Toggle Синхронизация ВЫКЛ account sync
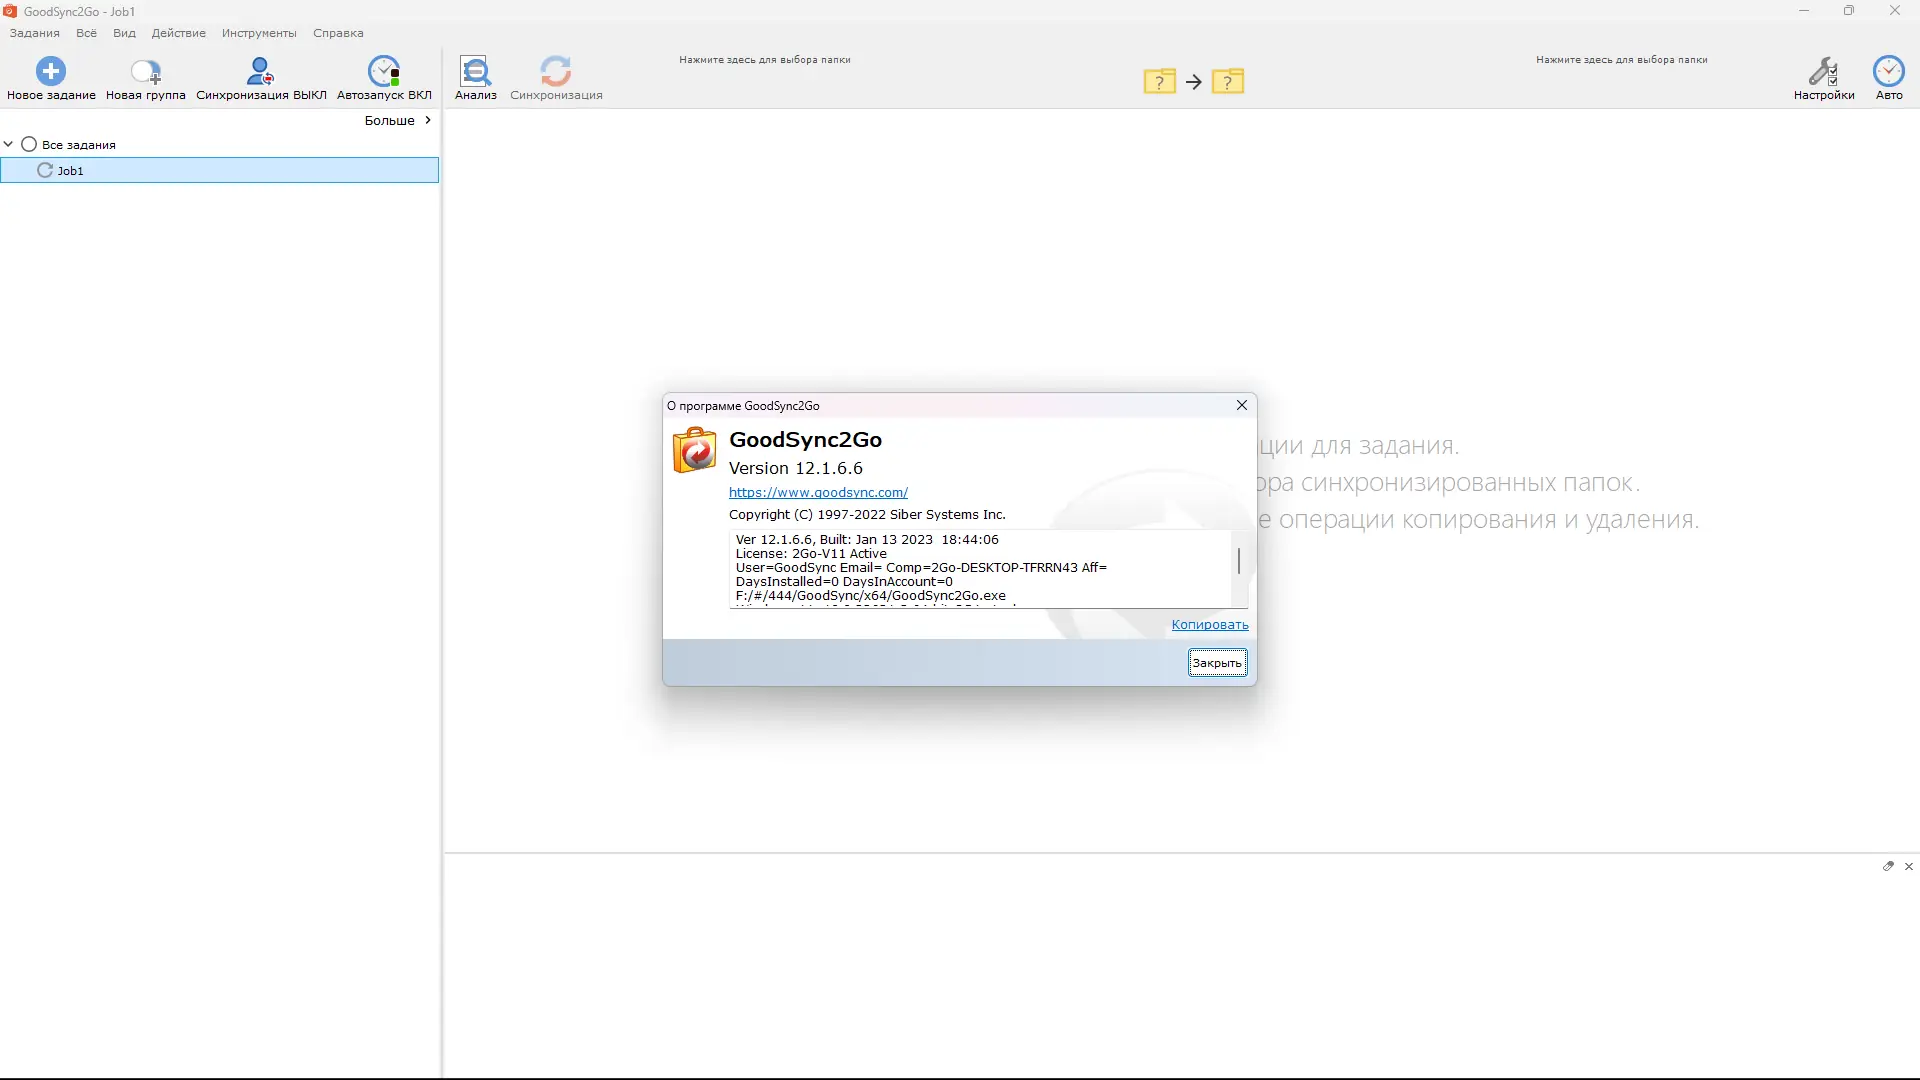This screenshot has height=1080, width=1920. click(x=261, y=71)
